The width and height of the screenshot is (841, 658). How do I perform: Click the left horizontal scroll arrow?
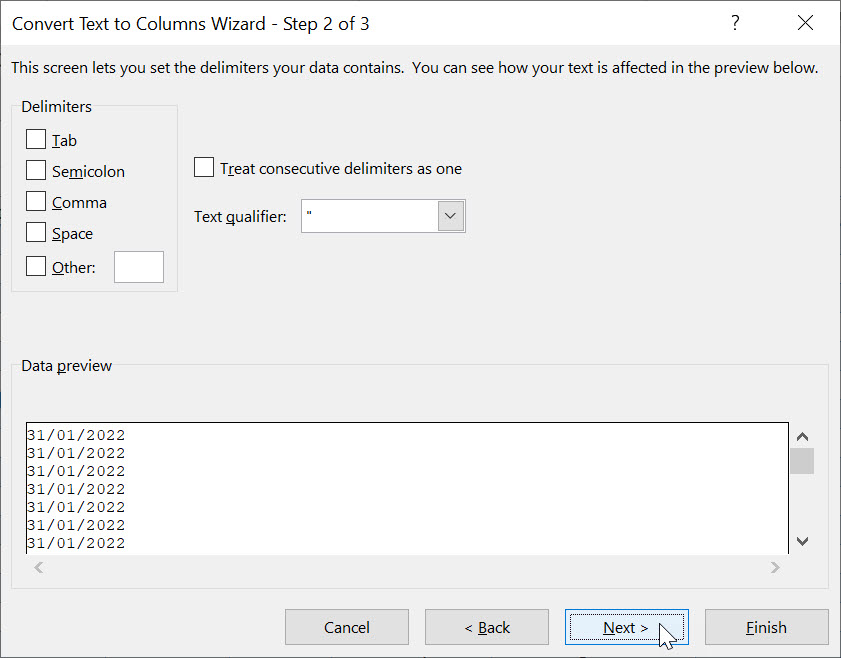click(x=38, y=567)
